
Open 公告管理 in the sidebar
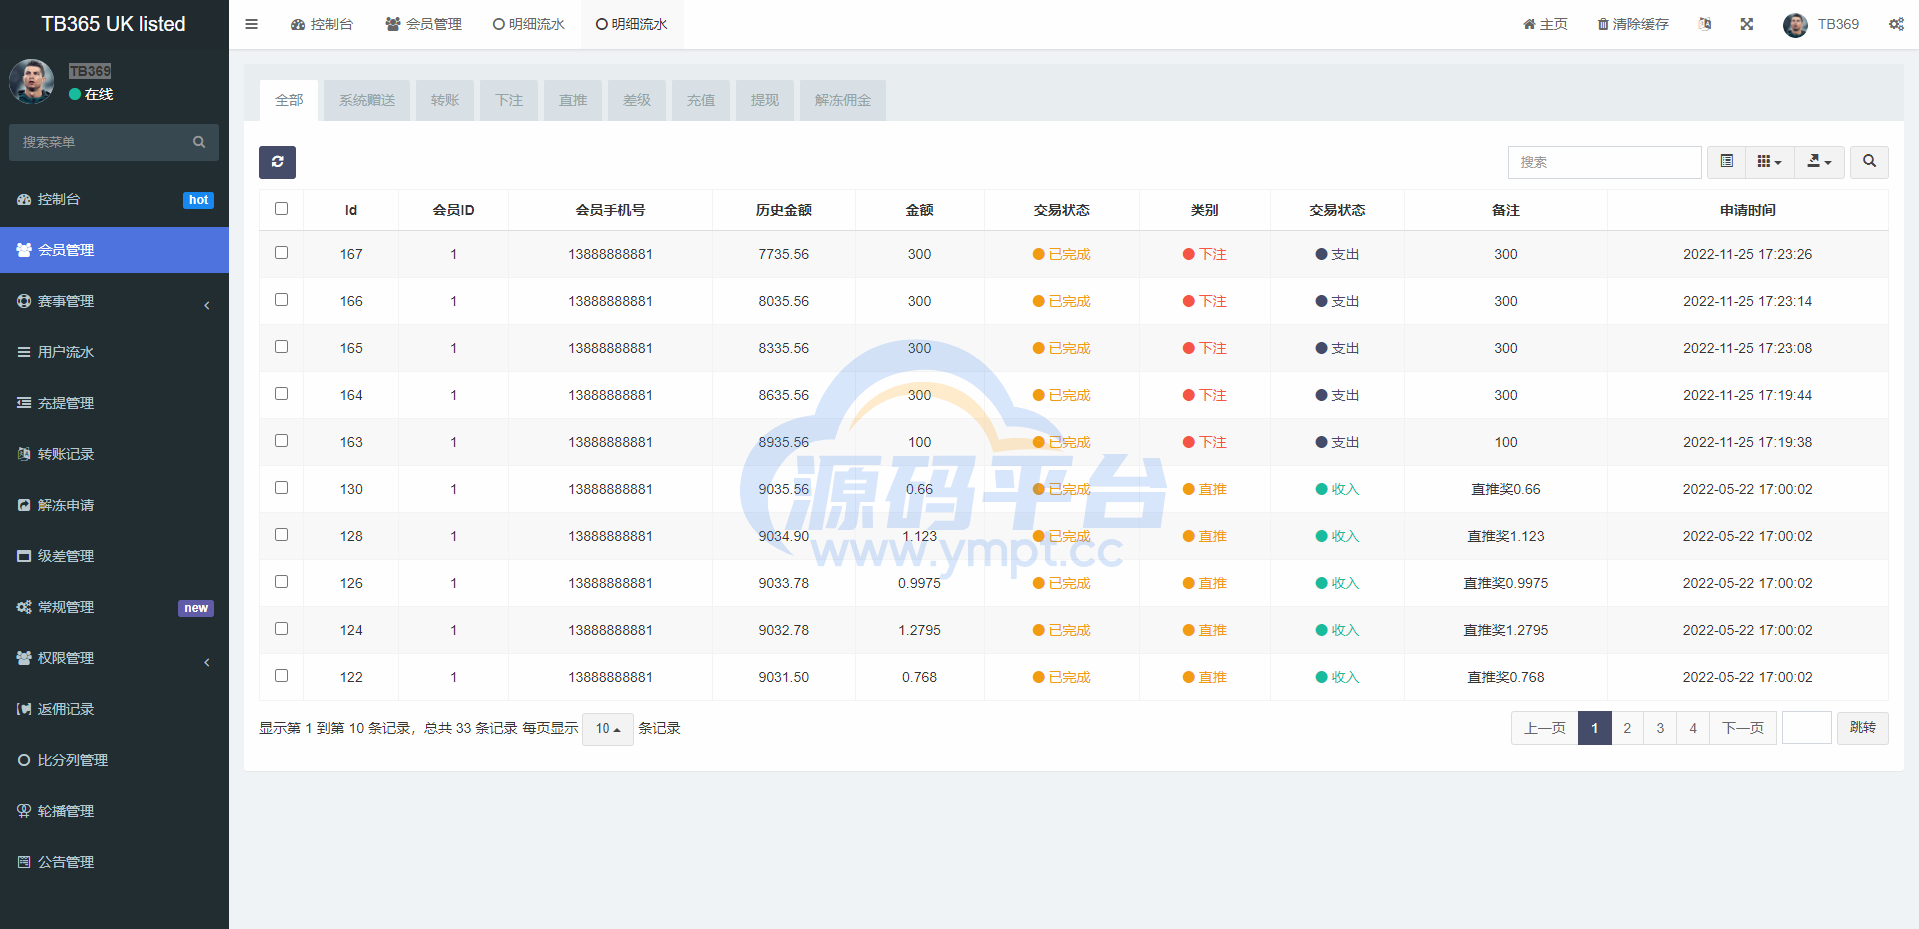point(114,862)
